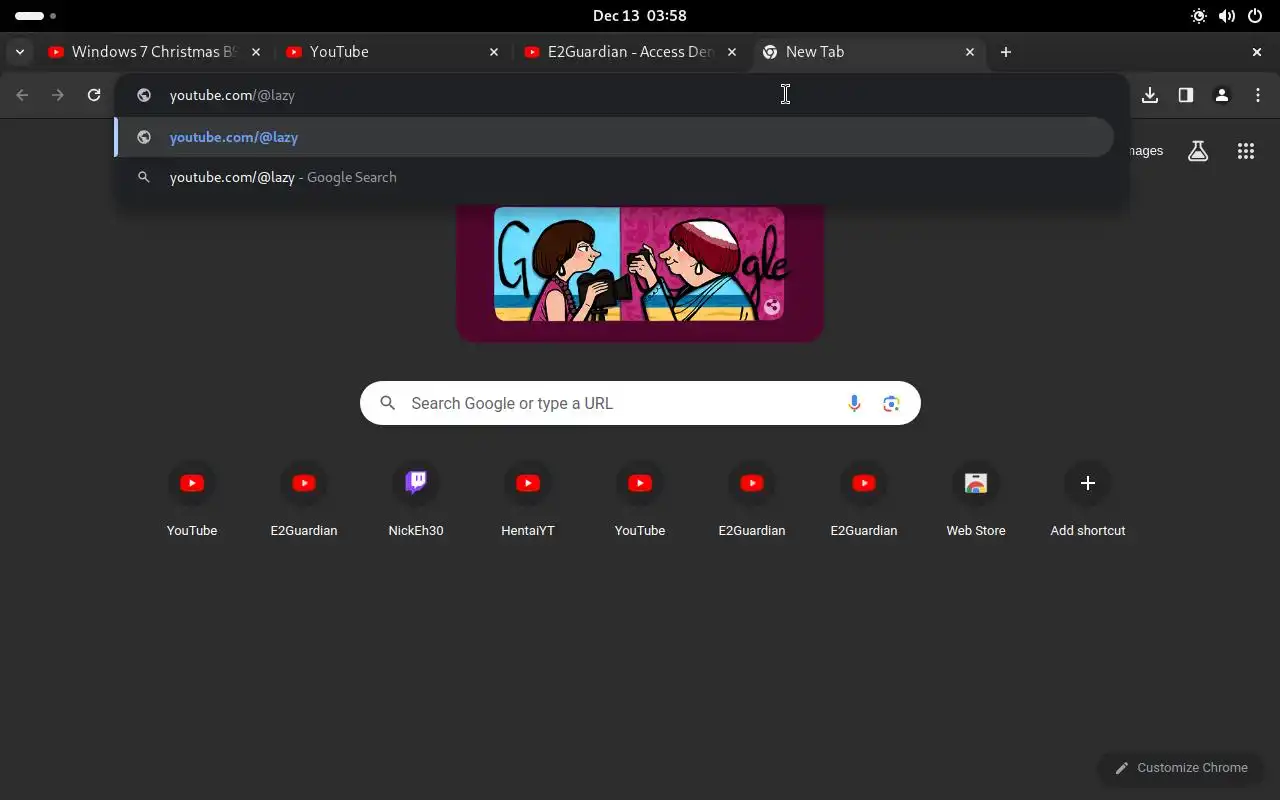Viewport: 1280px width, 800px height.
Task: Close the Windows 7 Christmas tab
Action: 256,52
